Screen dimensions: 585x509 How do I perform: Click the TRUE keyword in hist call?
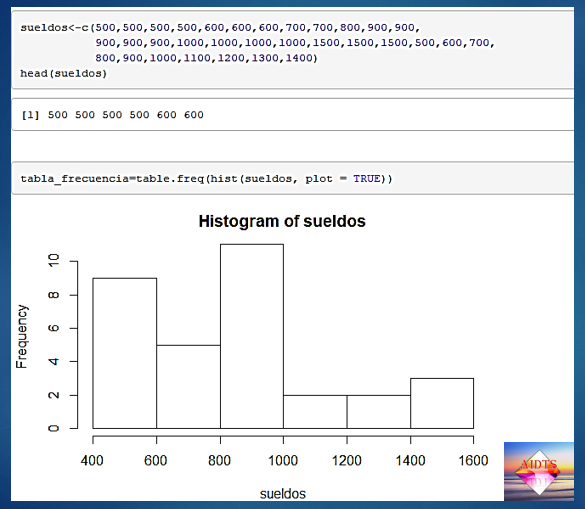367,179
